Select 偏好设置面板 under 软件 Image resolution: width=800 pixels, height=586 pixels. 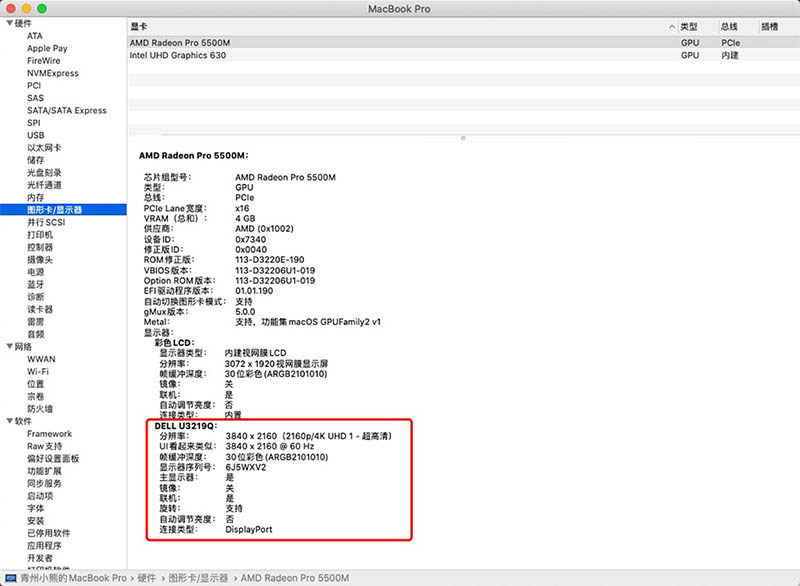53,458
